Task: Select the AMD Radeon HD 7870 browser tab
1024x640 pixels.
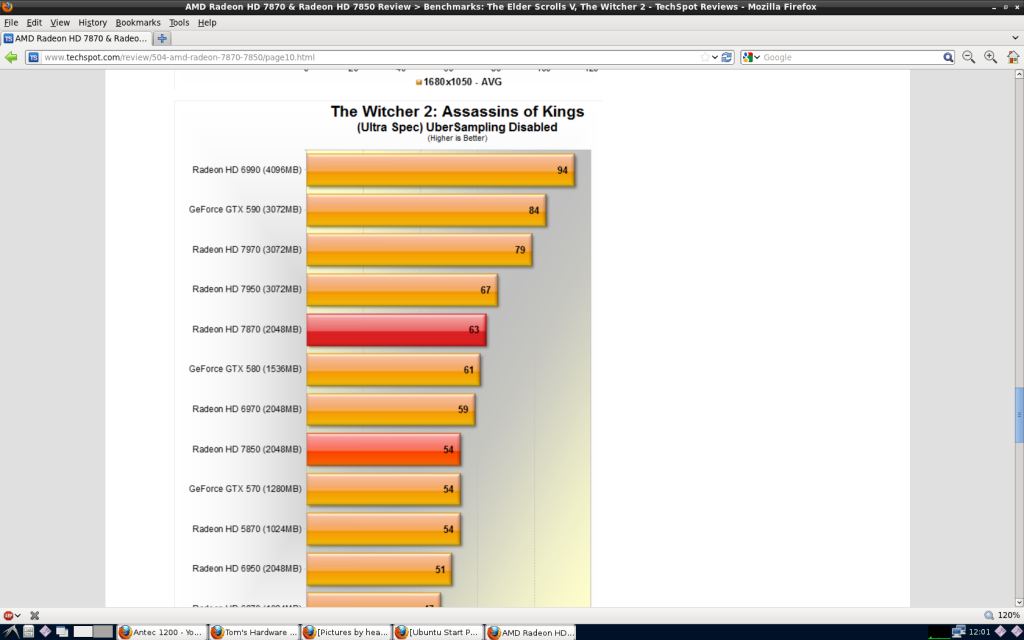Action: point(76,39)
